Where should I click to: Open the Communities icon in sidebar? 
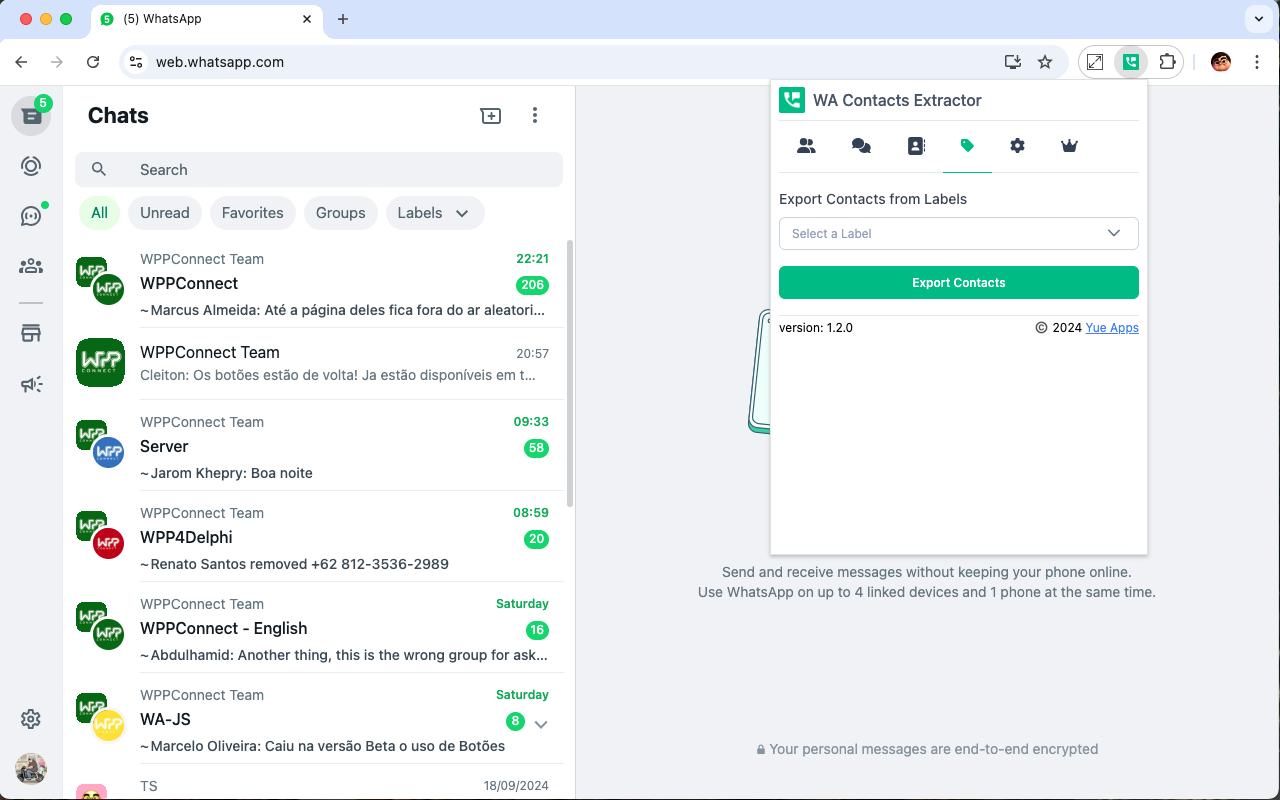31,266
